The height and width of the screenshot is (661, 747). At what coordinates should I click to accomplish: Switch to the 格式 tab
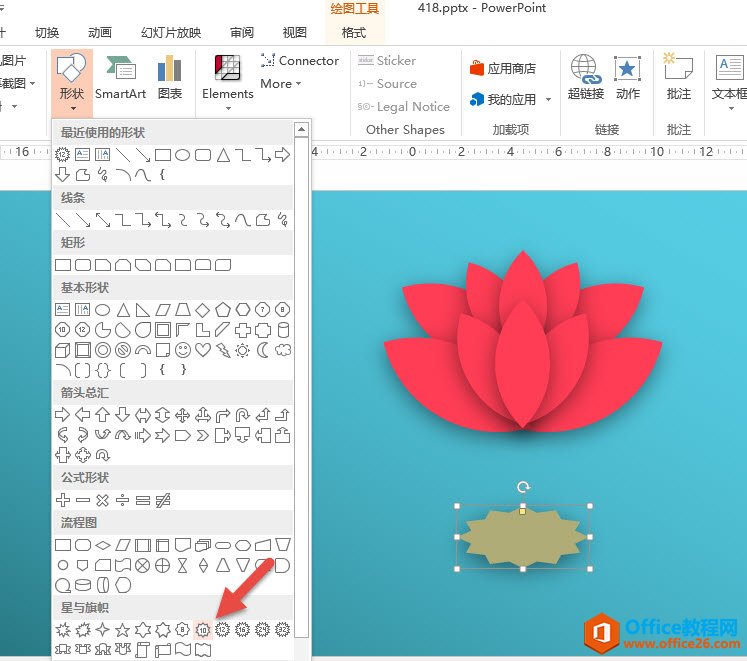point(354,32)
